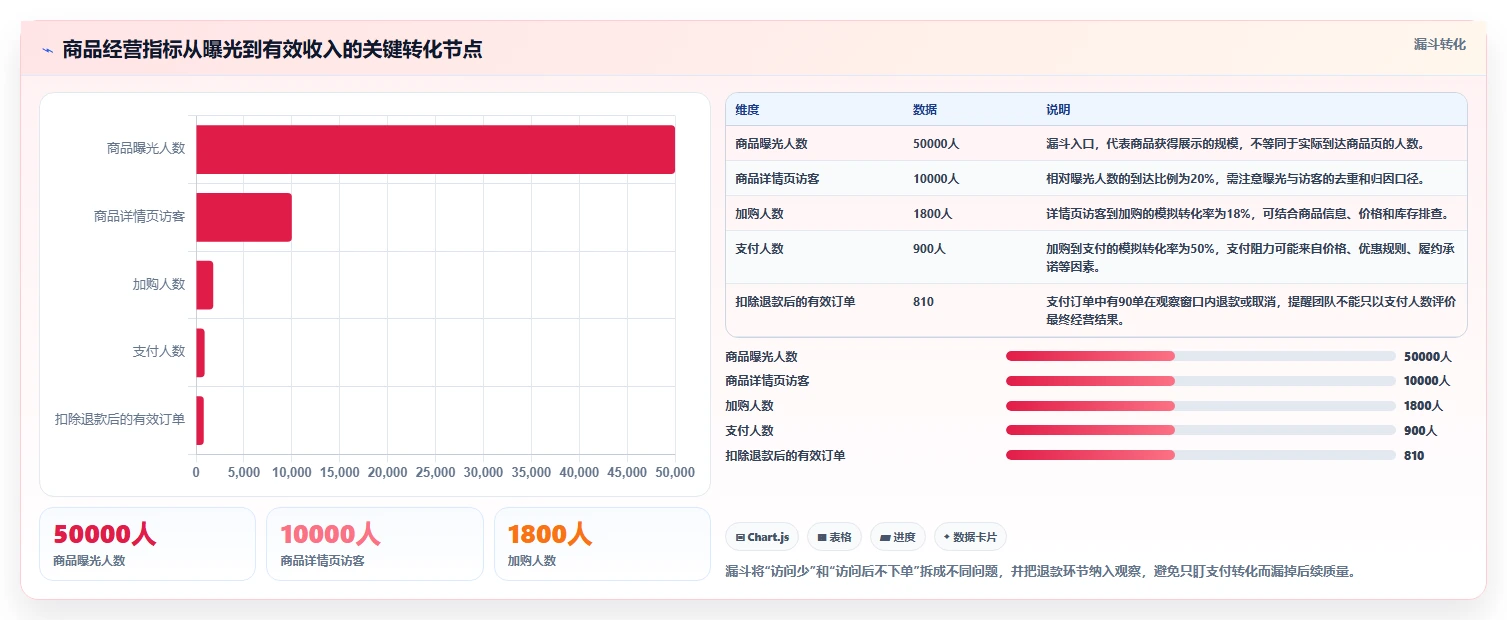Viewport: 1507px width, 620px height.
Task: Select the 进度 chip
Action: pos(898,537)
